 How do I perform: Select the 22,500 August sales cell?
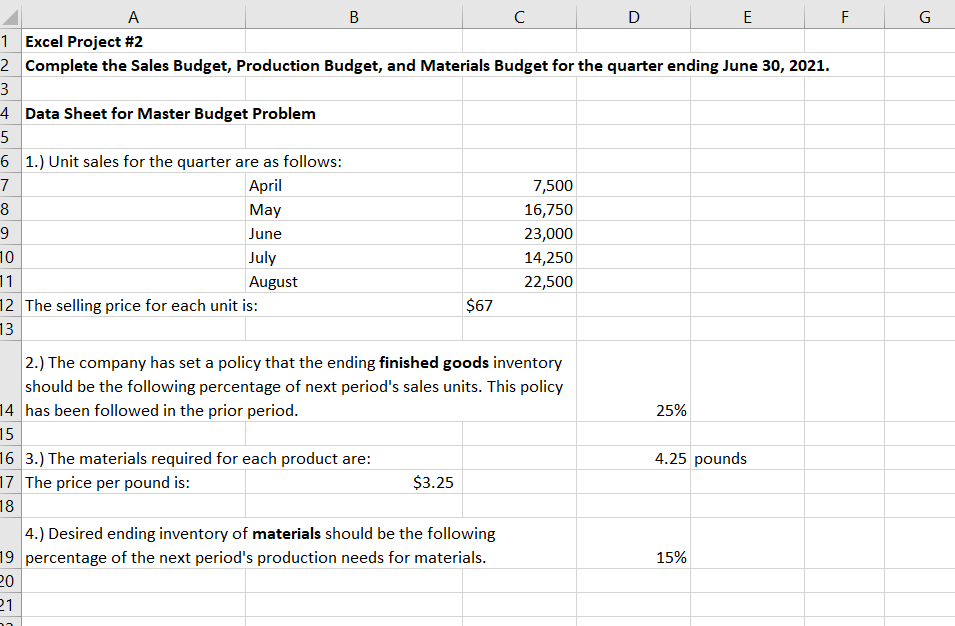520,281
